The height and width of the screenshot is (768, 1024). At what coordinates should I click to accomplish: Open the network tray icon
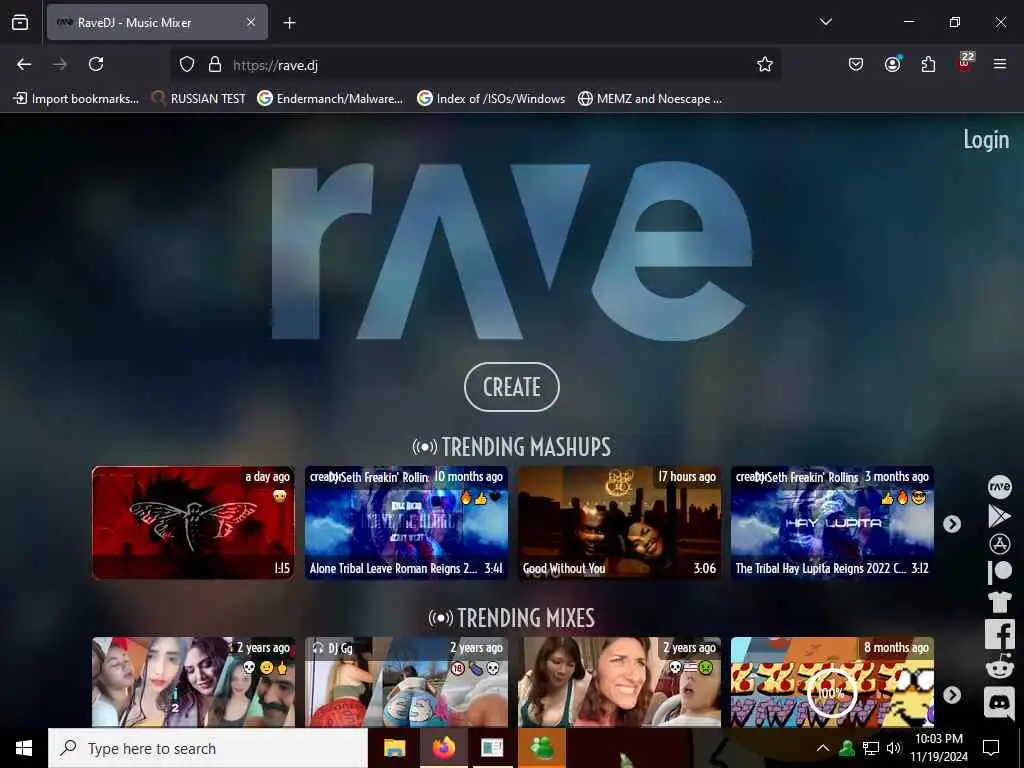pyautogui.click(x=871, y=748)
